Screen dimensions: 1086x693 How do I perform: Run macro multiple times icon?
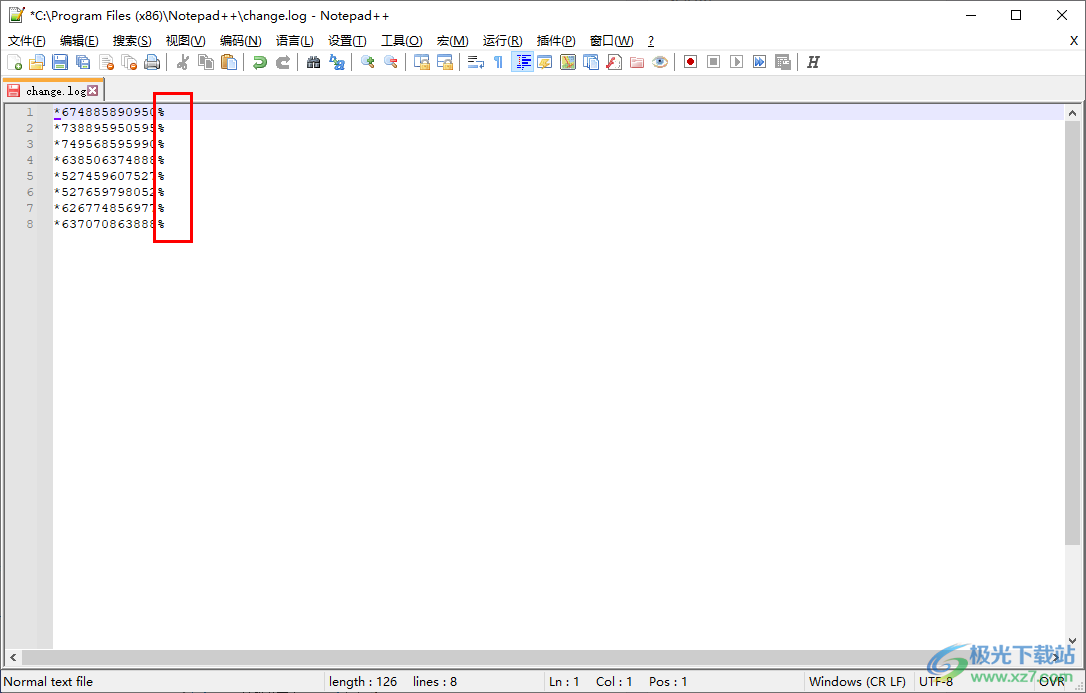tap(760, 62)
